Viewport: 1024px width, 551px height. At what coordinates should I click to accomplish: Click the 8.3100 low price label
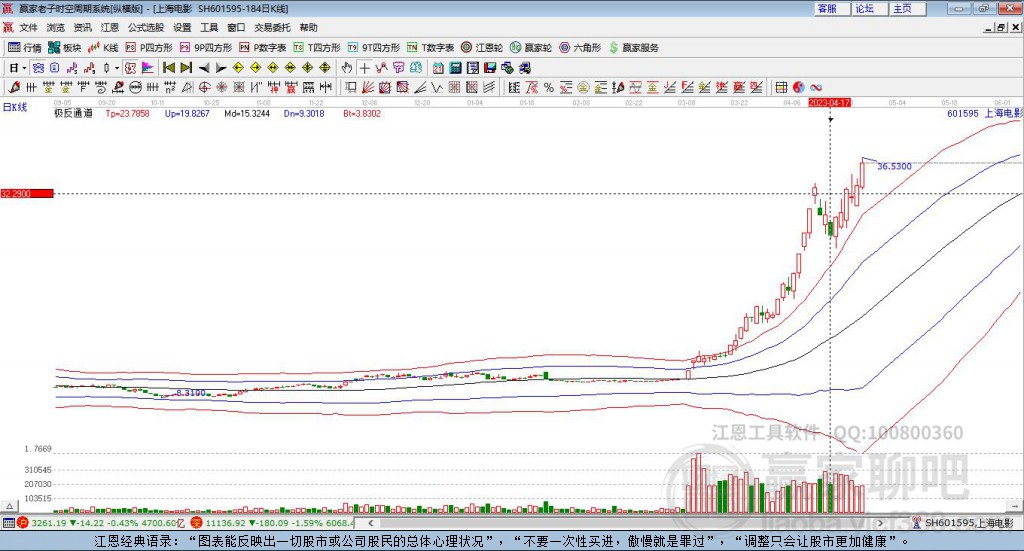click(191, 393)
